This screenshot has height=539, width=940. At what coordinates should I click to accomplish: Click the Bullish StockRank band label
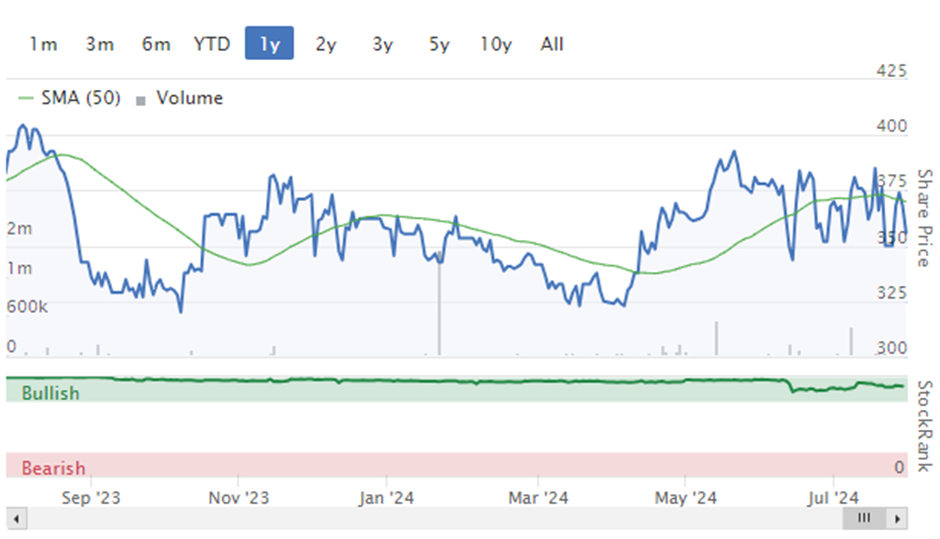pyautogui.click(x=50, y=393)
